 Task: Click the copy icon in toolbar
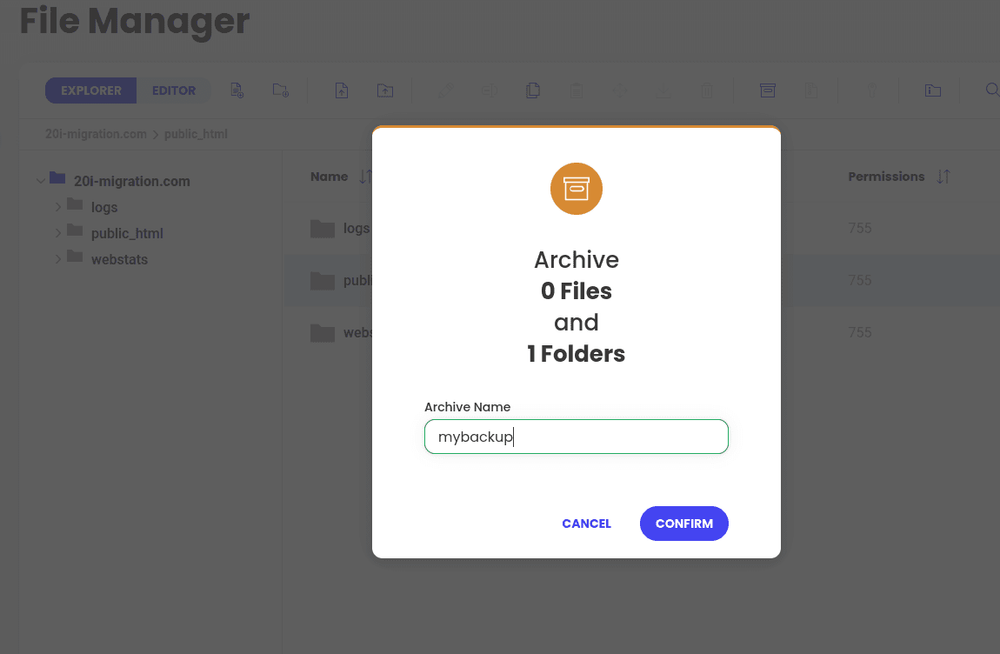(x=533, y=91)
